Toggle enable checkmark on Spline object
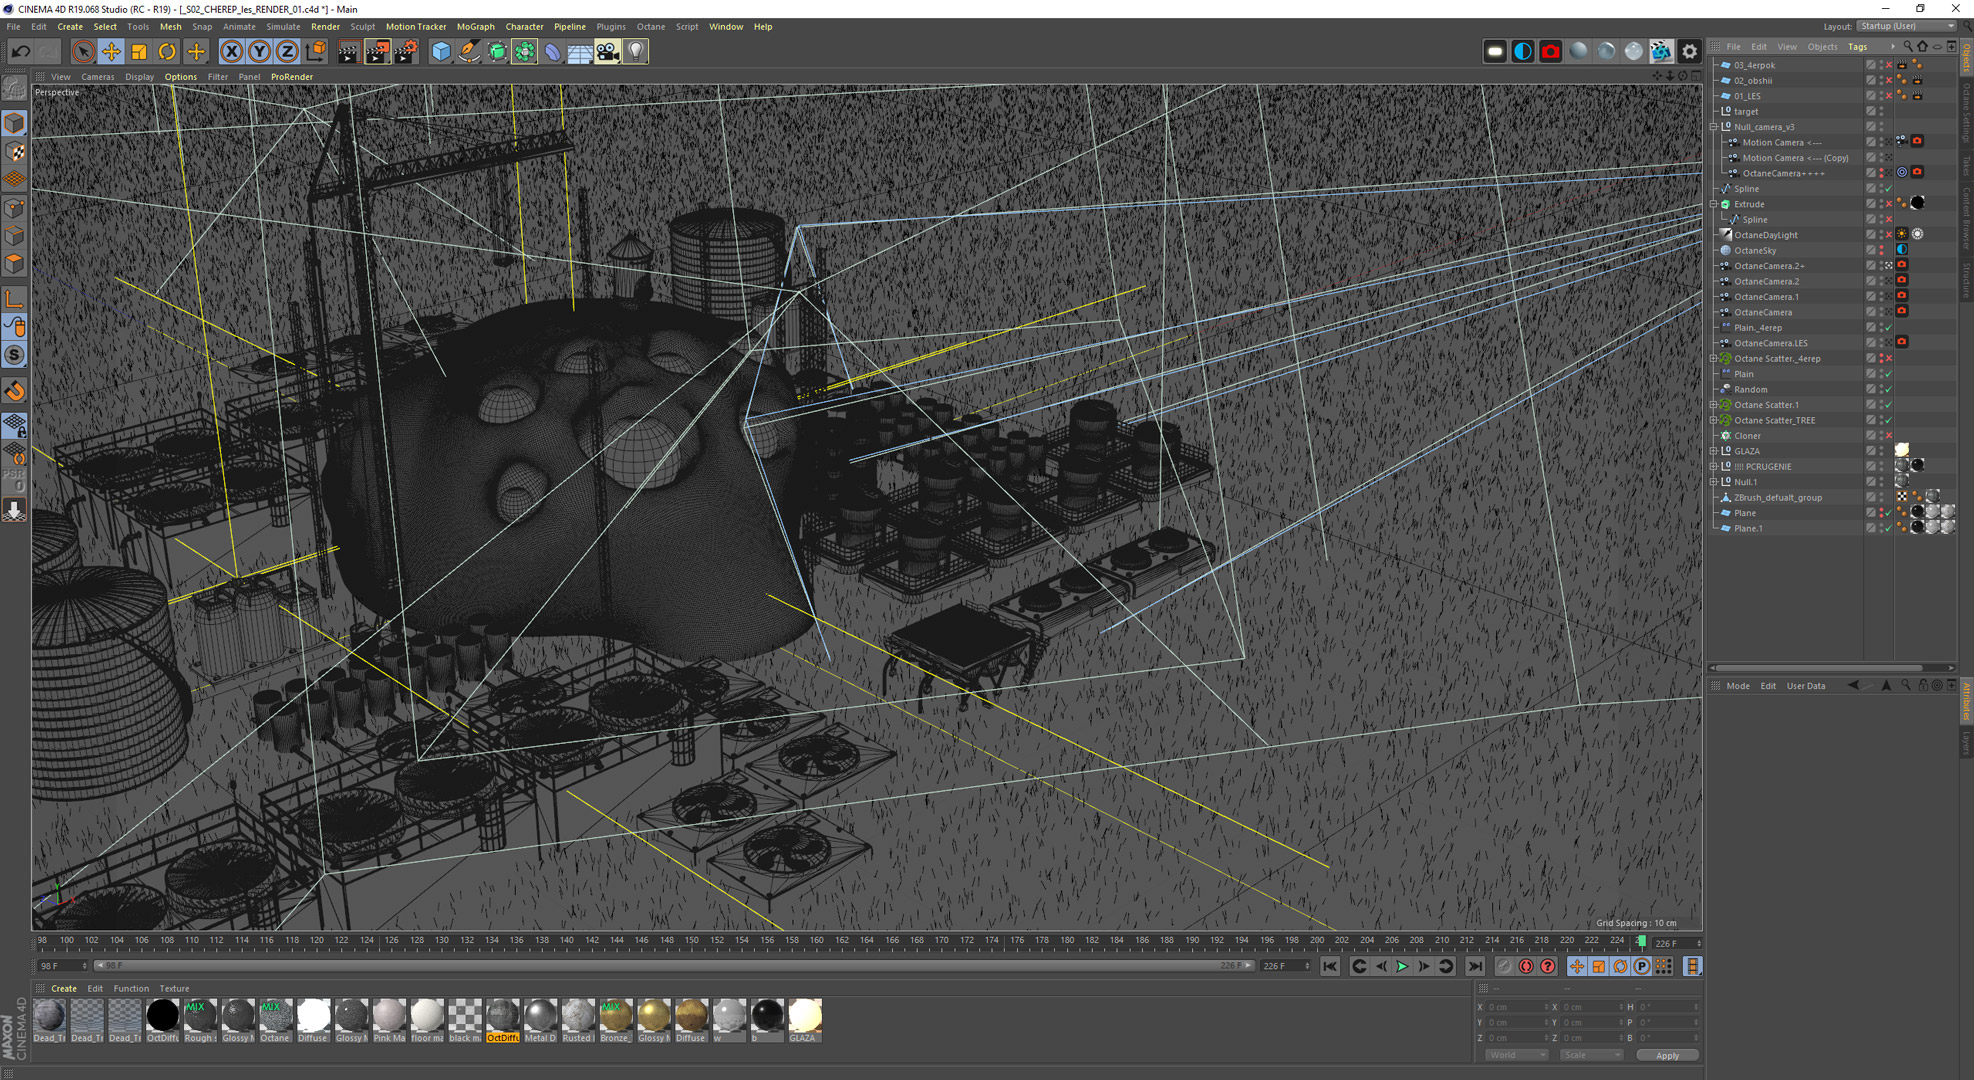The width and height of the screenshot is (1974, 1080). coord(1888,189)
